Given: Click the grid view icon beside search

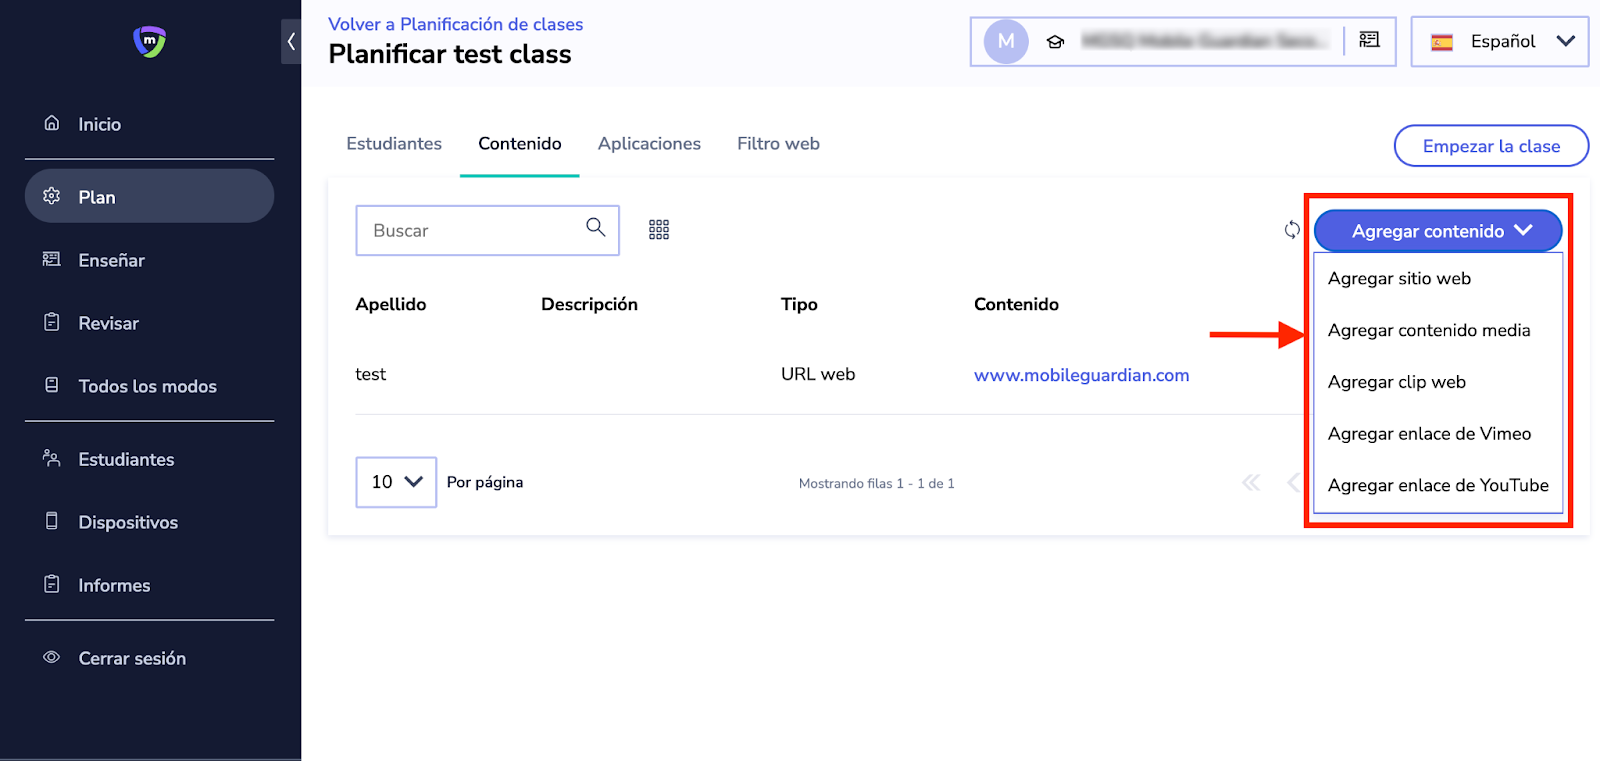Looking at the screenshot, I should [x=658, y=230].
